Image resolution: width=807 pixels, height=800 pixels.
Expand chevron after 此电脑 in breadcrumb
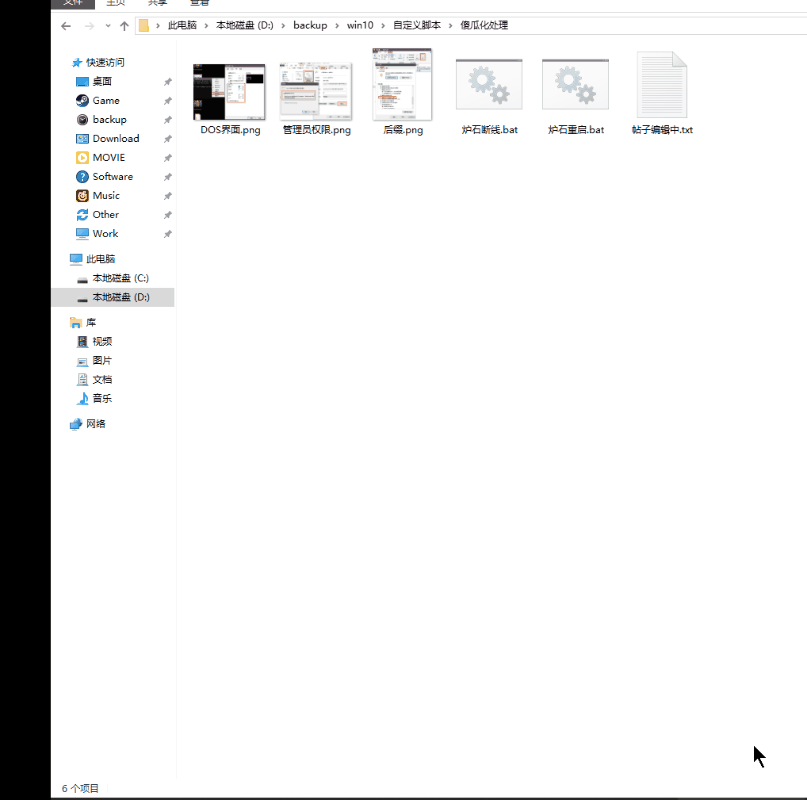[206, 26]
